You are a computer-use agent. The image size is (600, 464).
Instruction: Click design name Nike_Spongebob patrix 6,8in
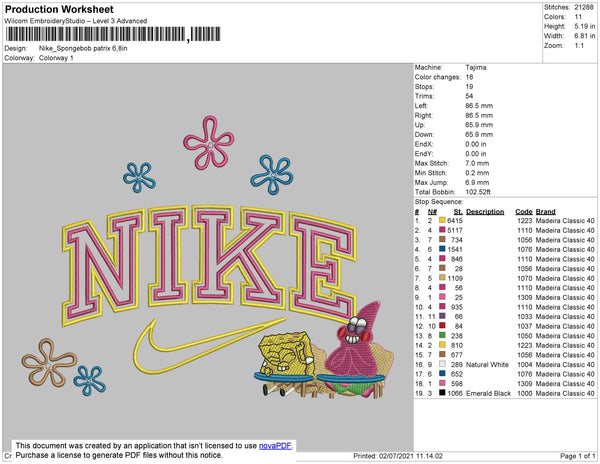pos(83,48)
